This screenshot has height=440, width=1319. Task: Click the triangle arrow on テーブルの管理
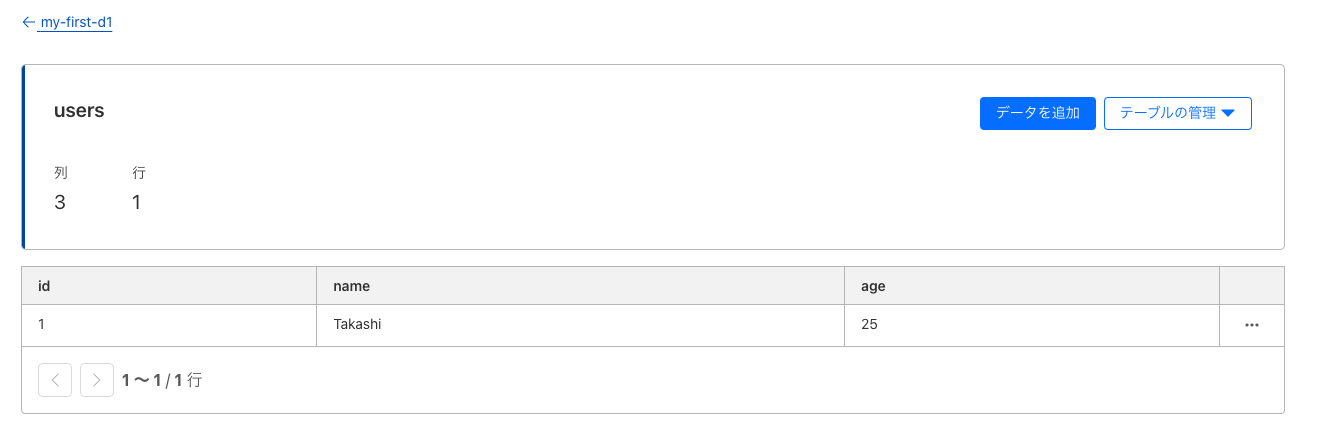tap(1229, 114)
